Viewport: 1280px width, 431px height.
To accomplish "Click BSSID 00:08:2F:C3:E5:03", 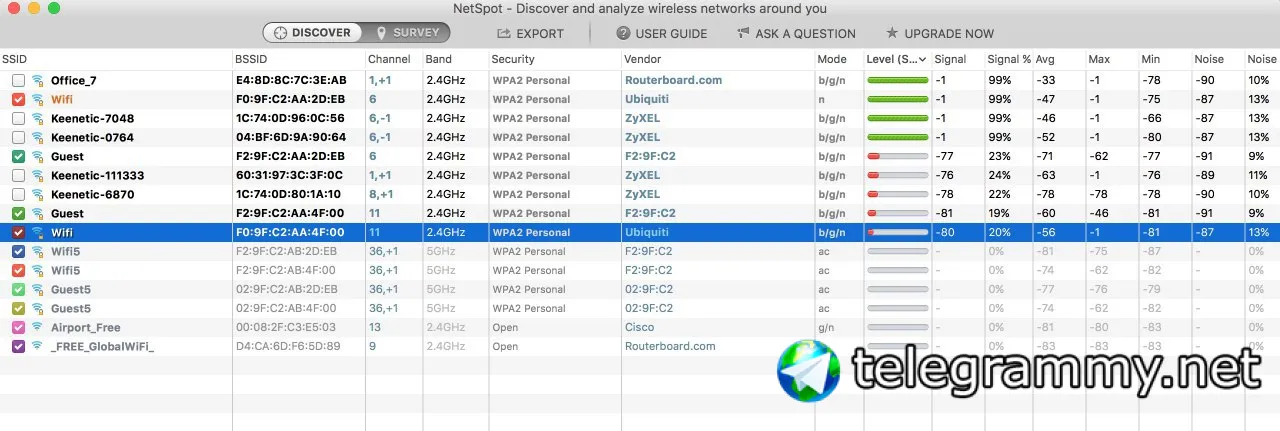I will (286, 327).
